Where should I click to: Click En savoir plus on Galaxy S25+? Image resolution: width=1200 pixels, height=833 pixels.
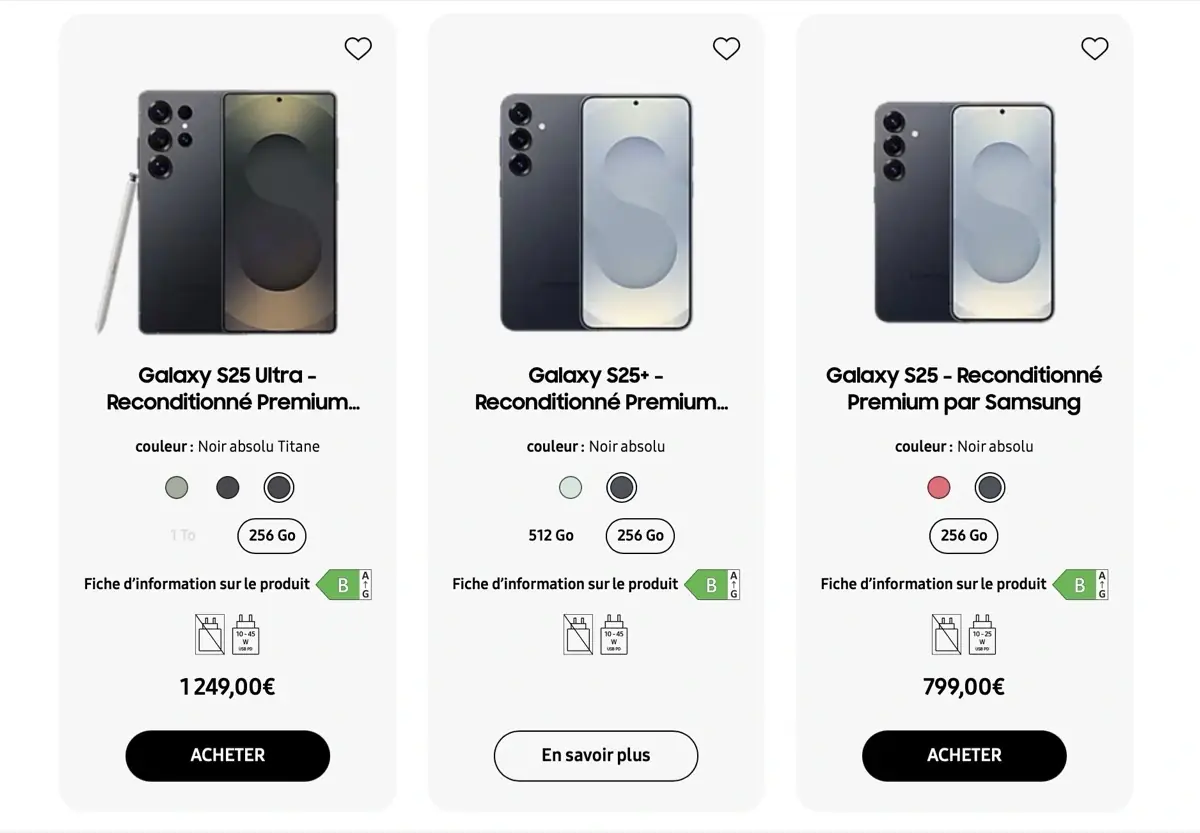[595, 756]
